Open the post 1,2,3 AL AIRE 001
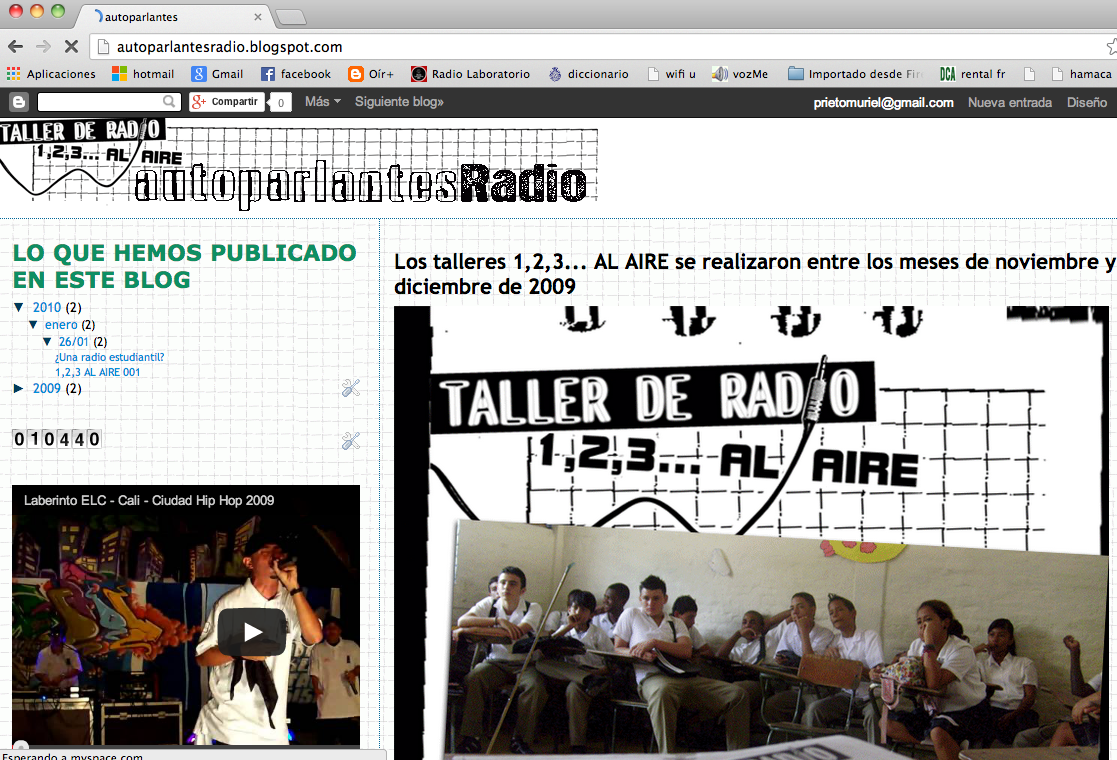This screenshot has width=1117, height=760. tap(98, 372)
